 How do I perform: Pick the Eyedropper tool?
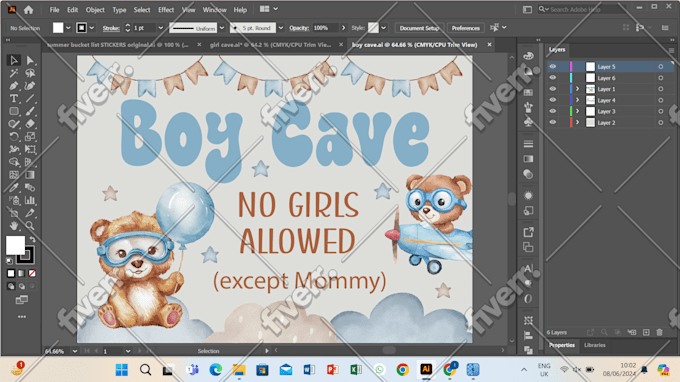point(13,187)
